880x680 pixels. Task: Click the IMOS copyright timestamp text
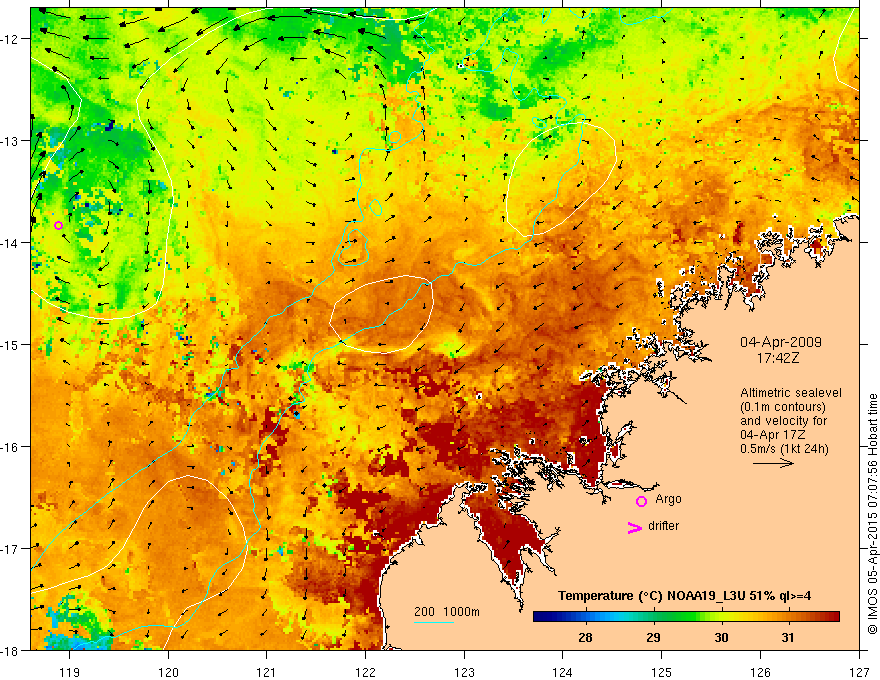[872, 514]
